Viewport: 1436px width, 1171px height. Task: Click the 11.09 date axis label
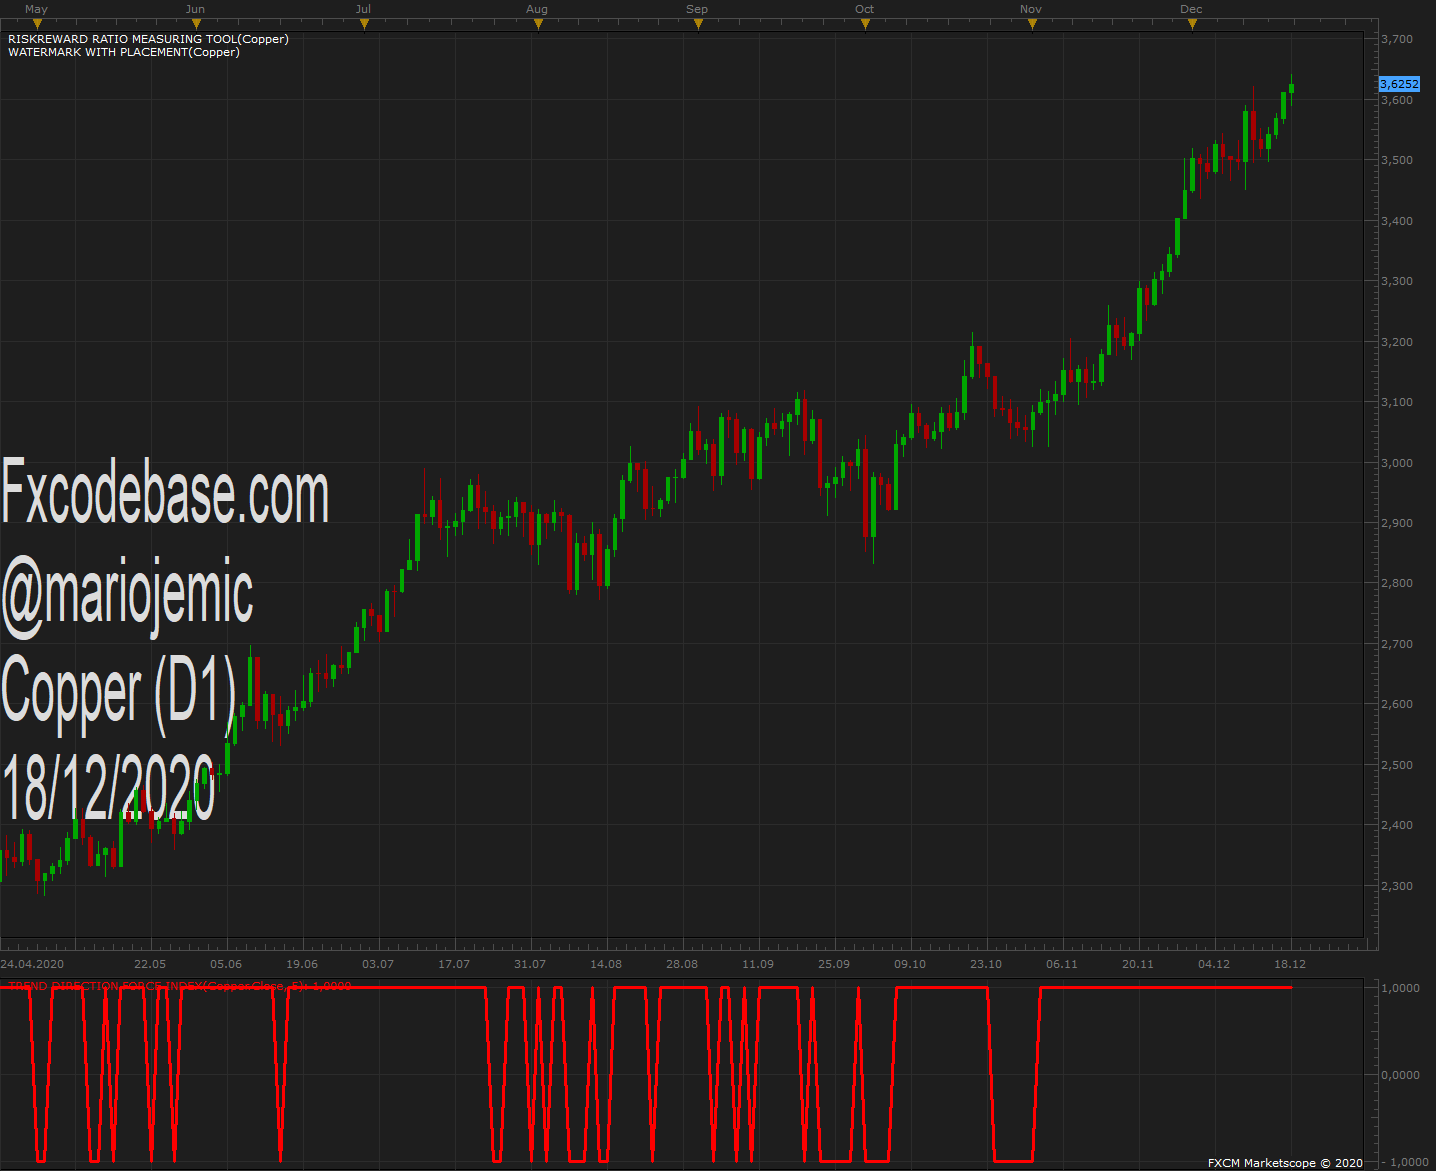[x=758, y=964]
